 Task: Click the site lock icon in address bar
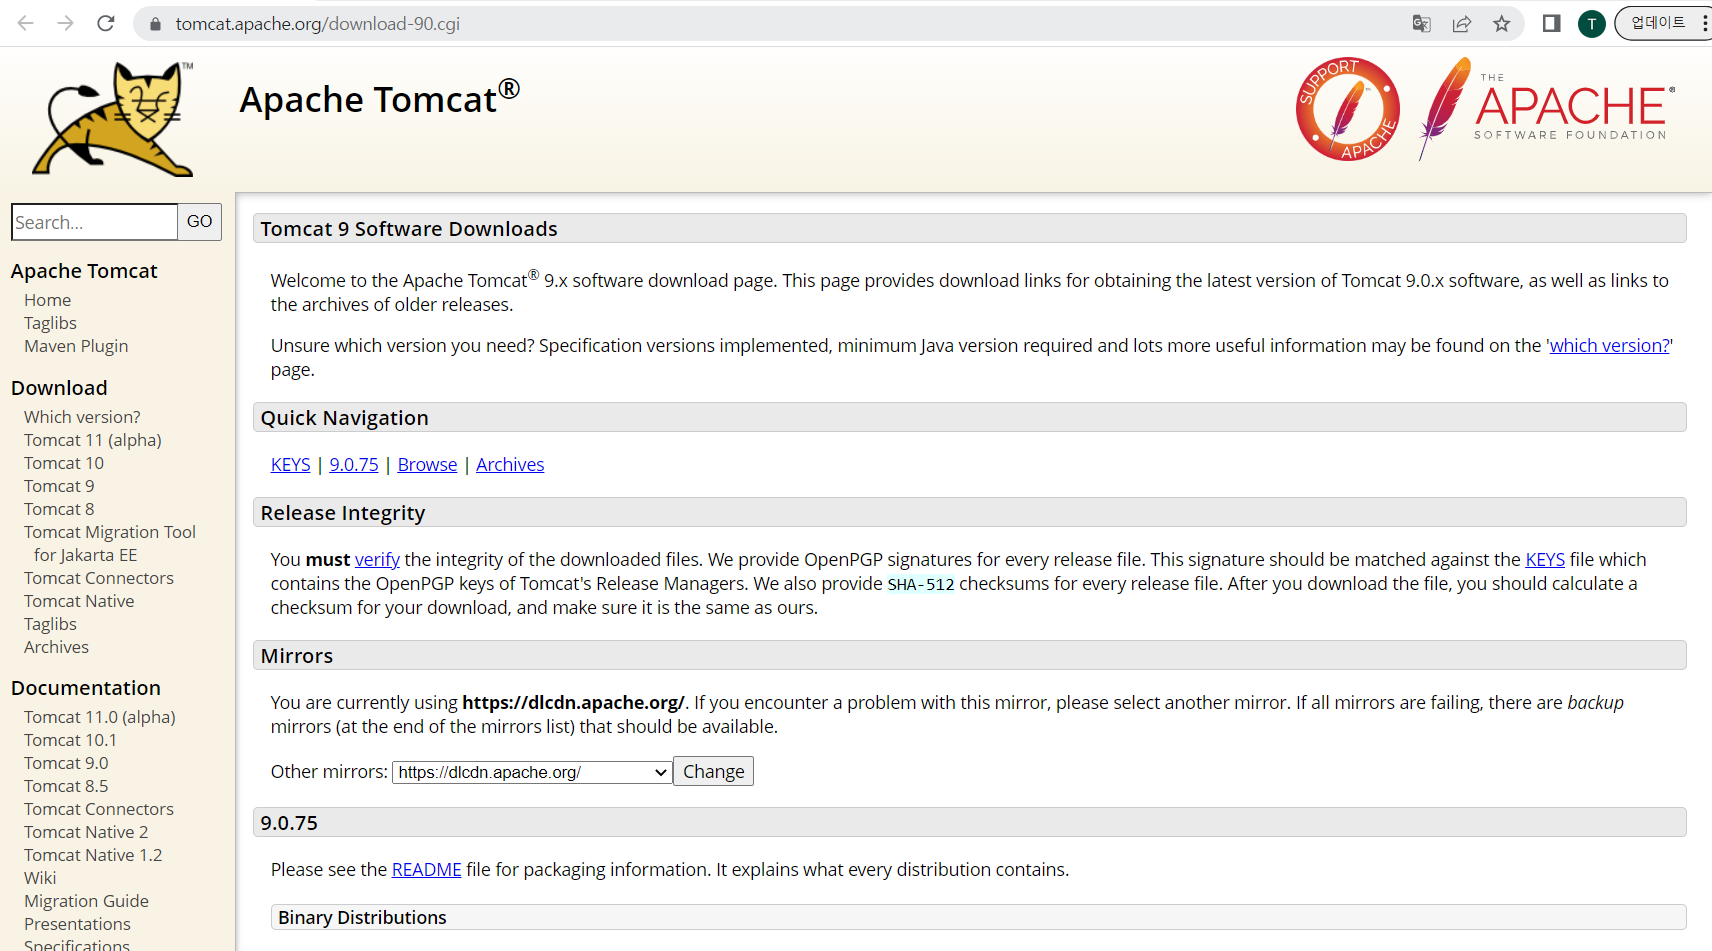pos(155,24)
